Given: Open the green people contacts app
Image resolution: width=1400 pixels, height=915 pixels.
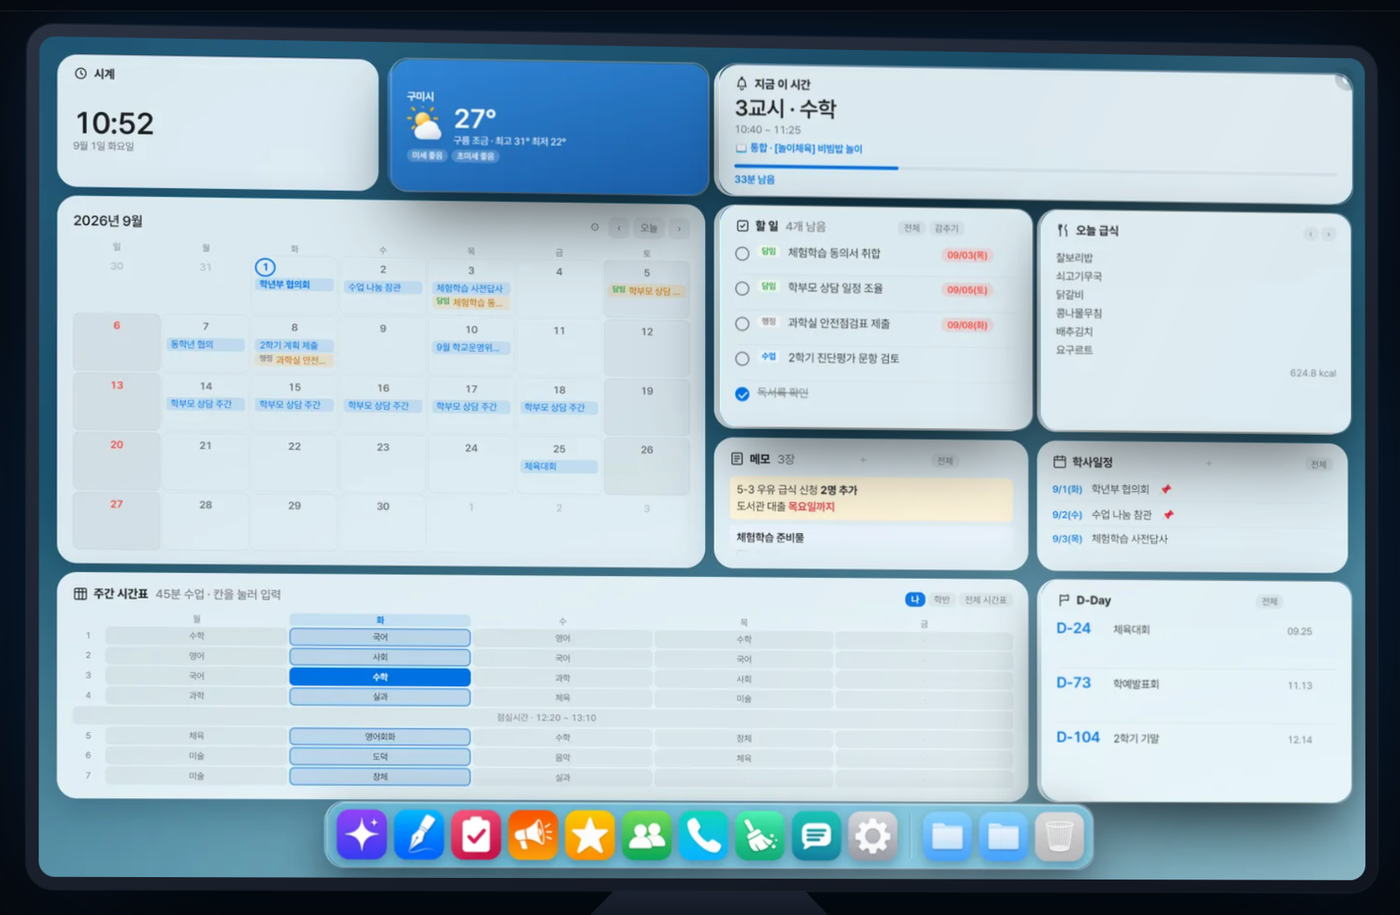Looking at the screenshot, I should 647,835.
